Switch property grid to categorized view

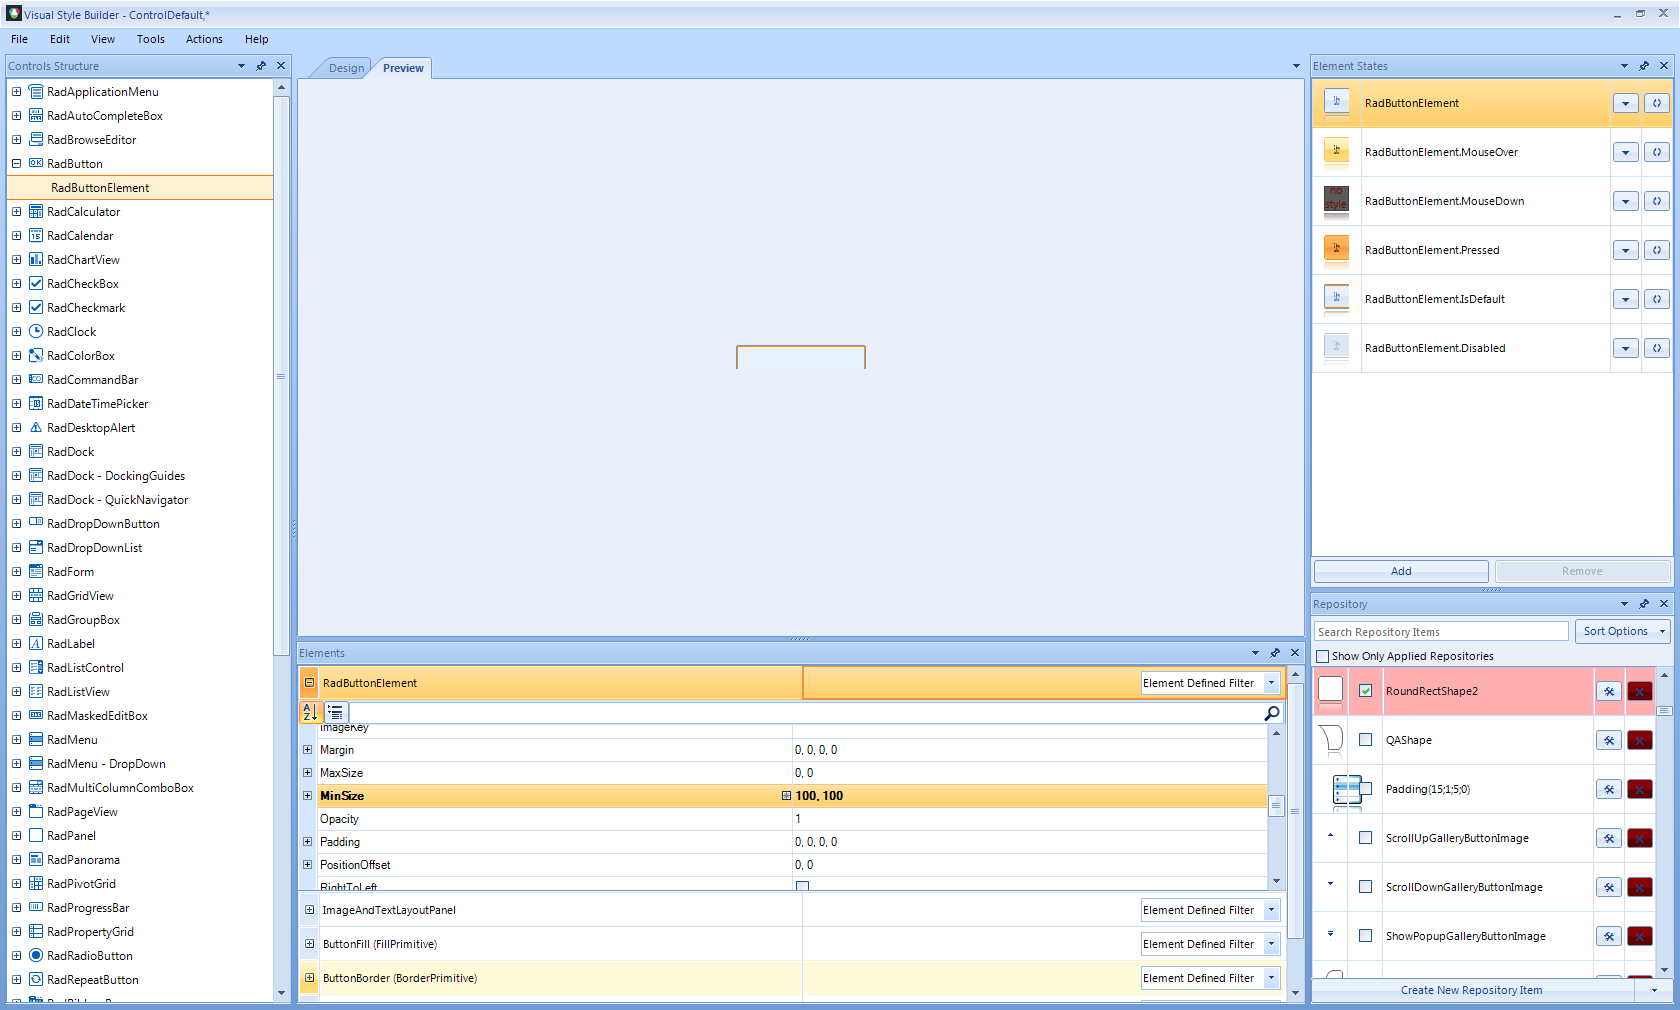coord(335,712)
